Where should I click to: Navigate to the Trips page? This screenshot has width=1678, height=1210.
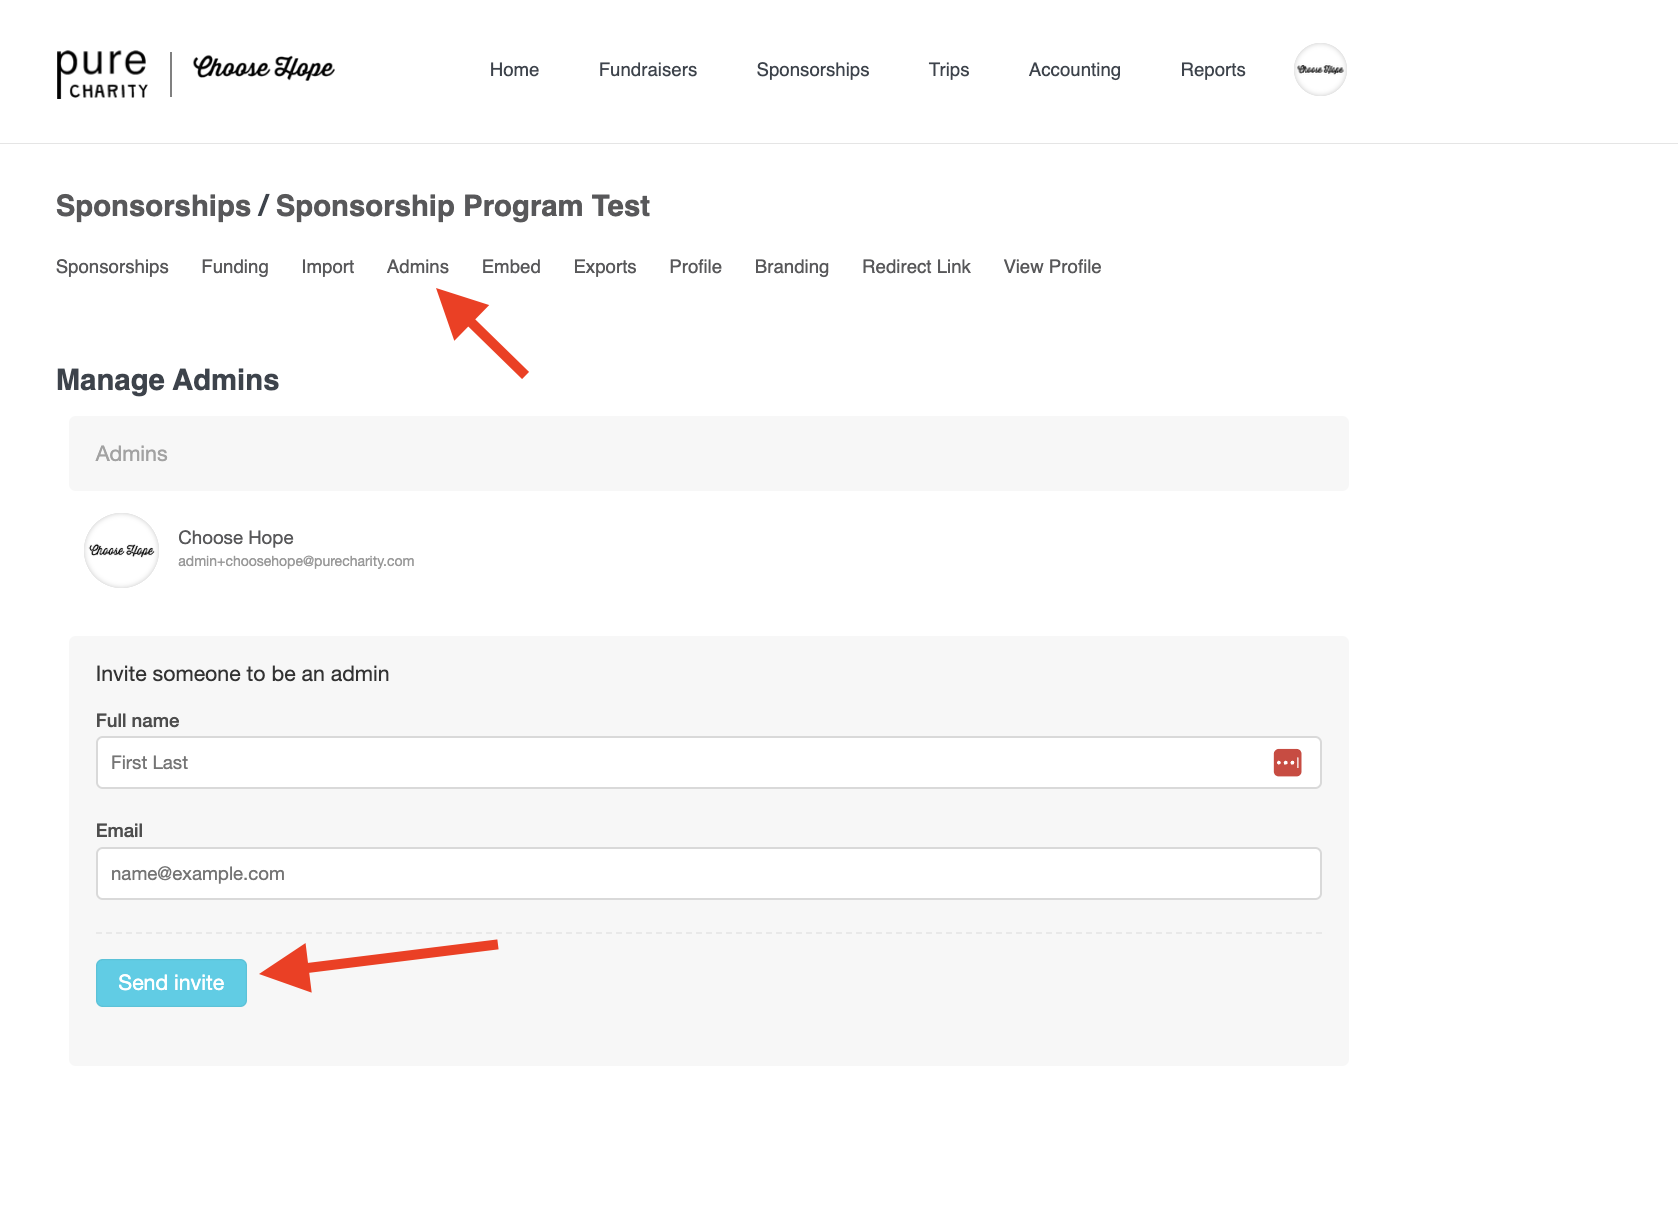point(948,70)
